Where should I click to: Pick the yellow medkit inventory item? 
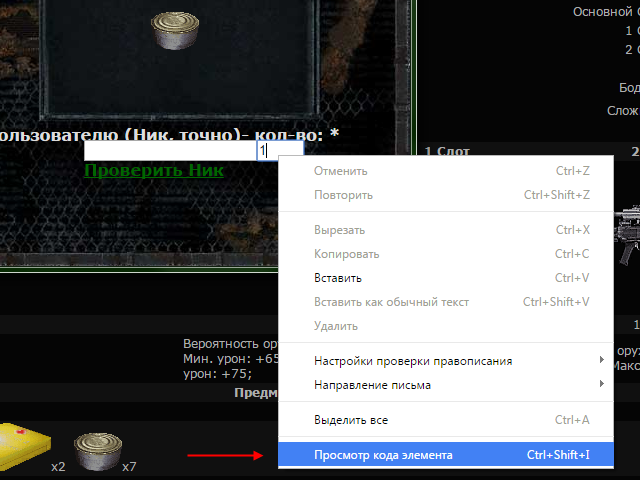point(24,447)
